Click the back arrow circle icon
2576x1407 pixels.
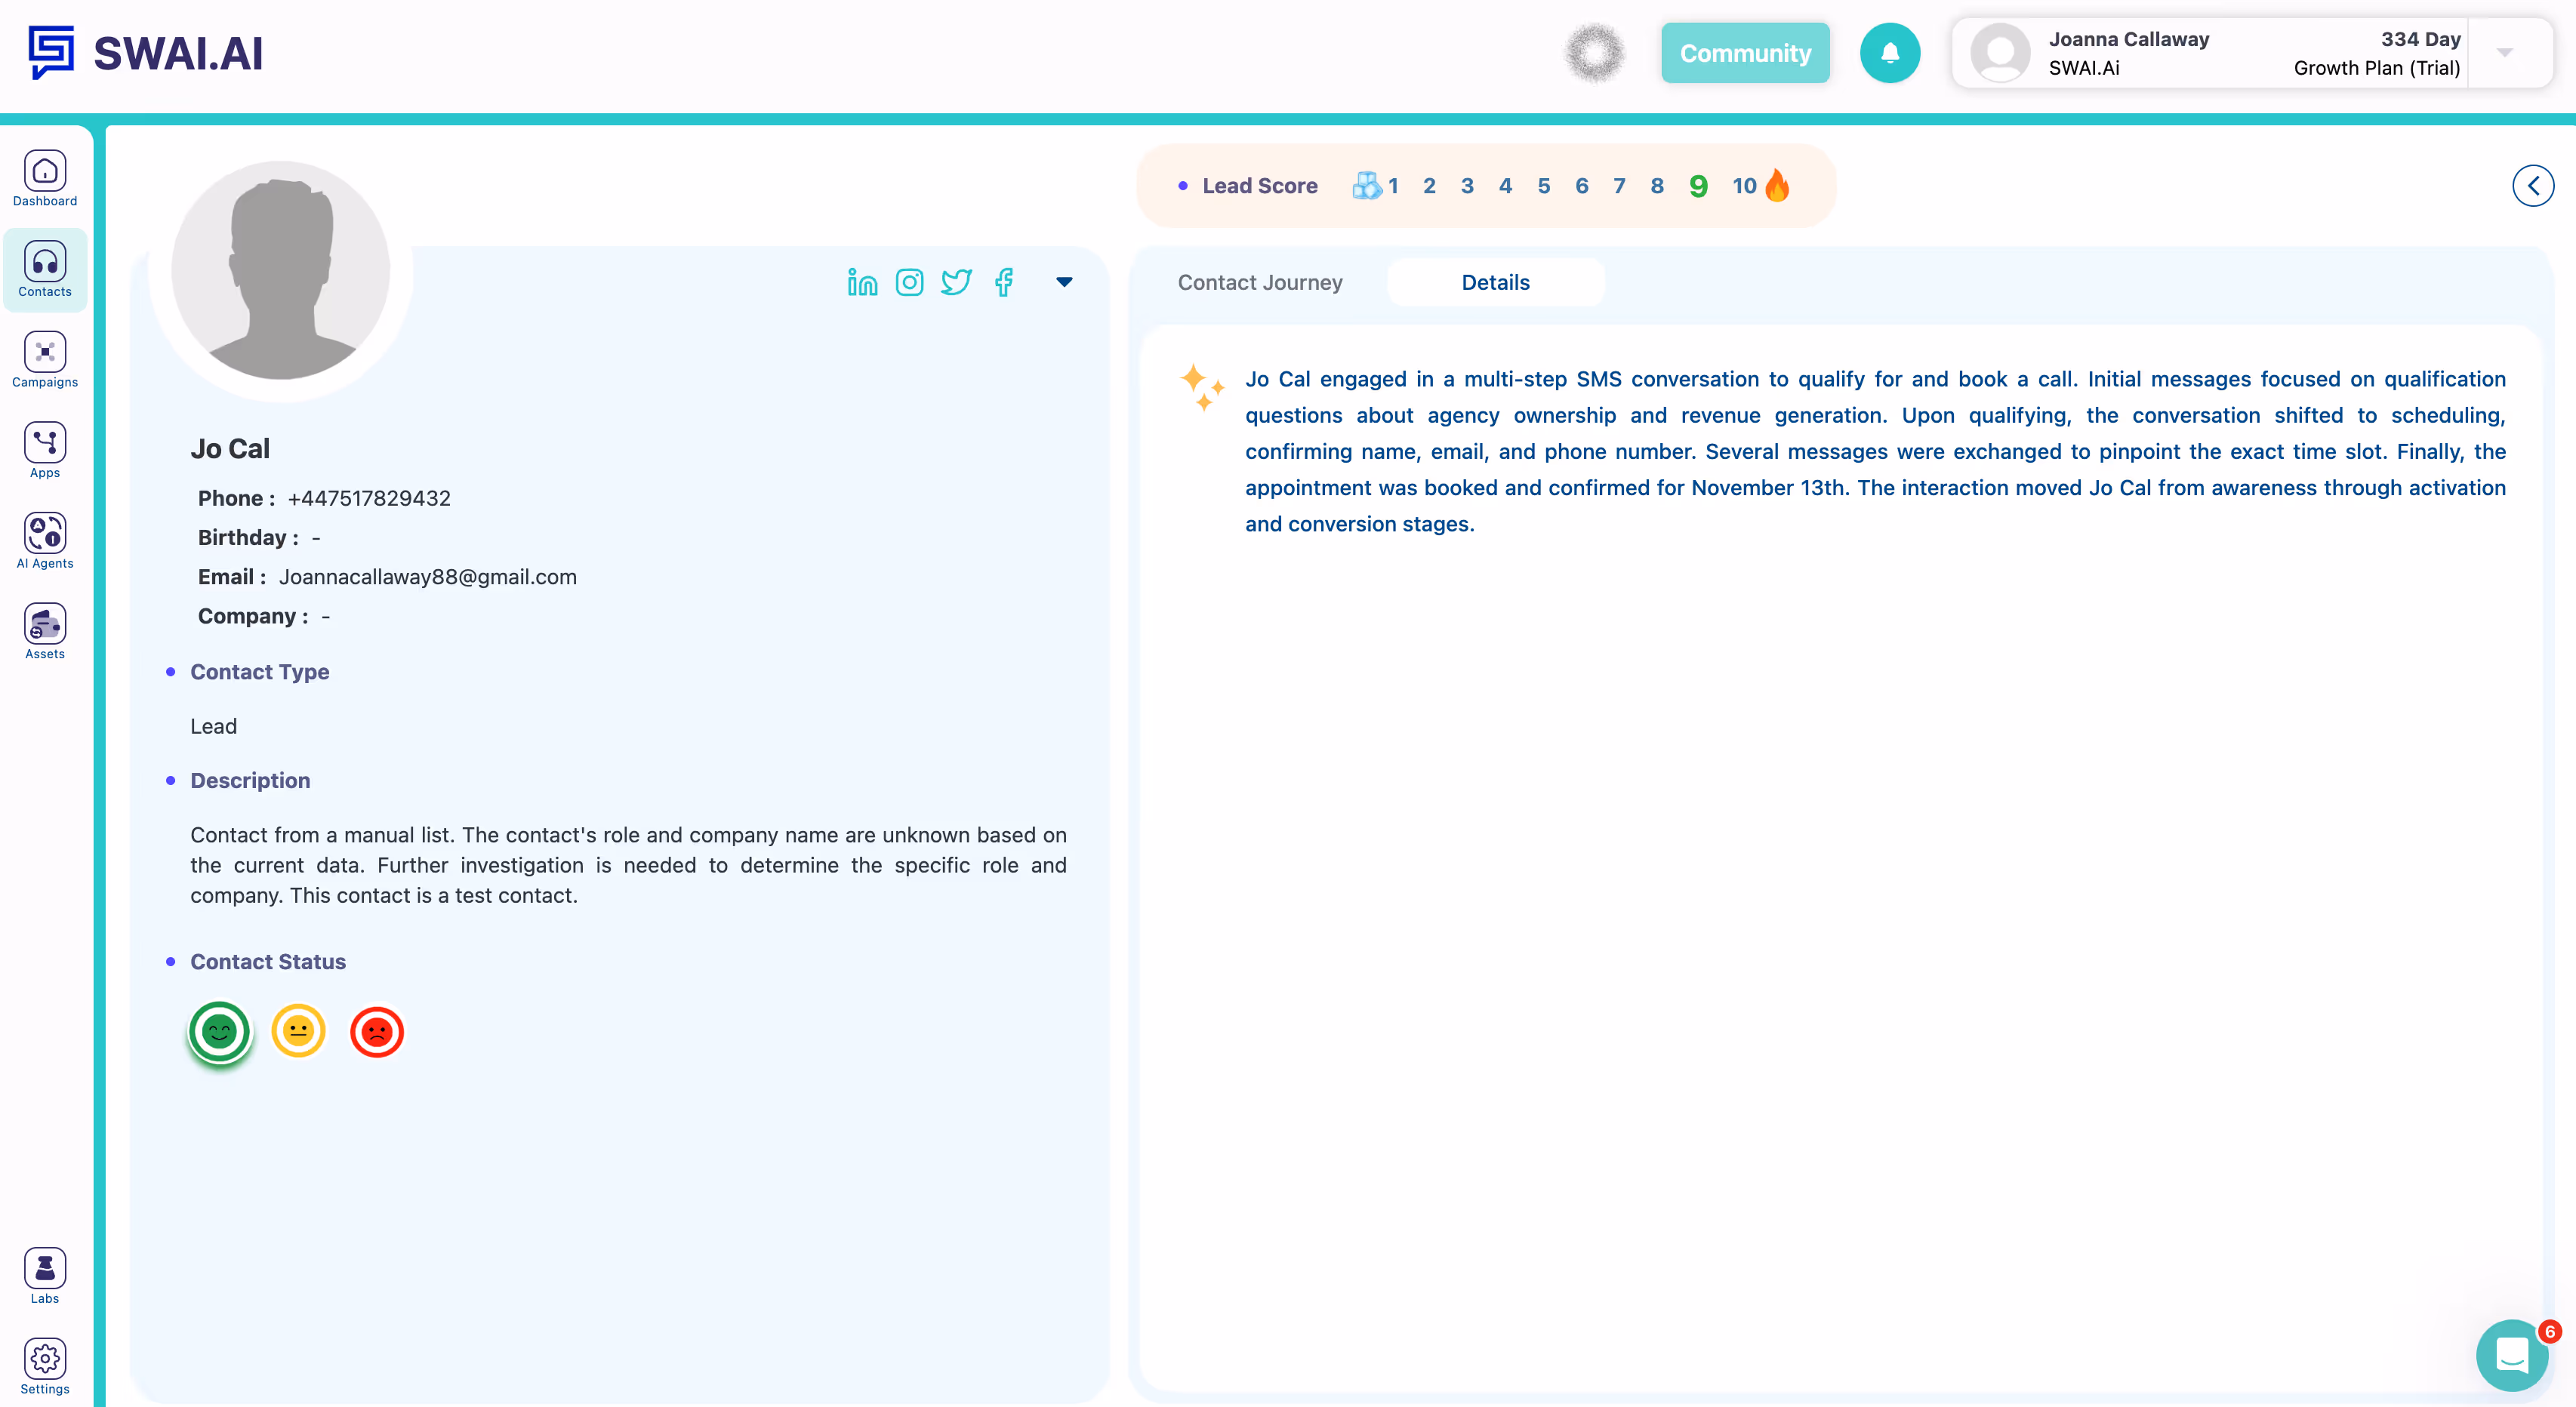(2533, 185)
